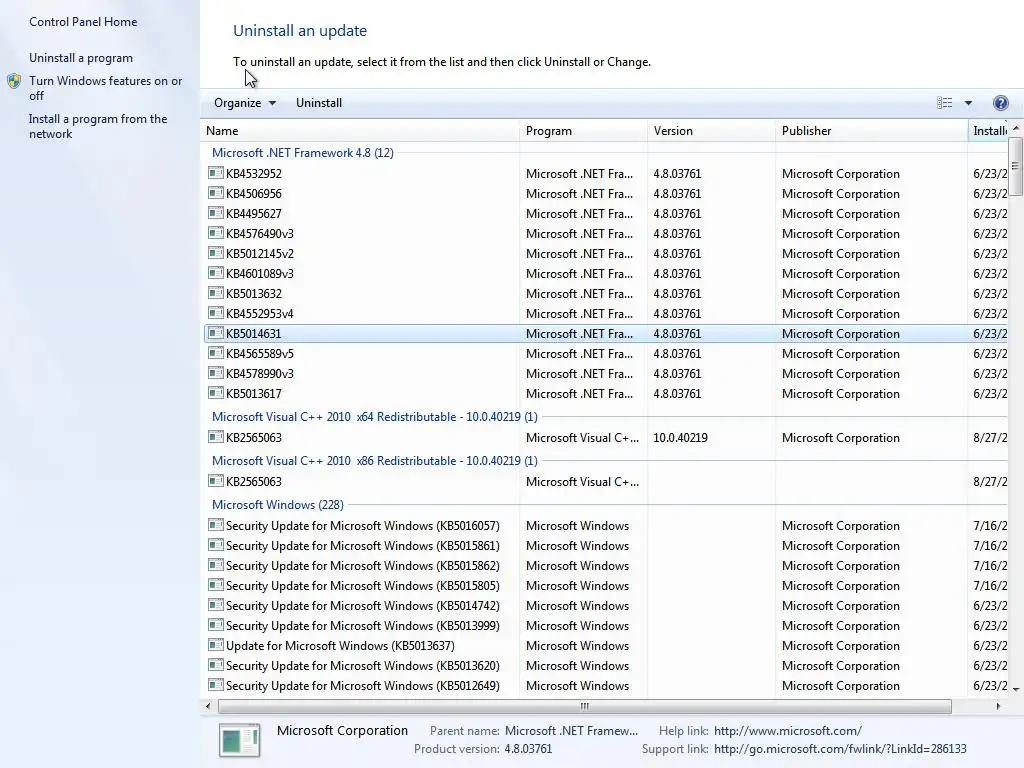Open the Uninstall a program link

coord(80,57)
